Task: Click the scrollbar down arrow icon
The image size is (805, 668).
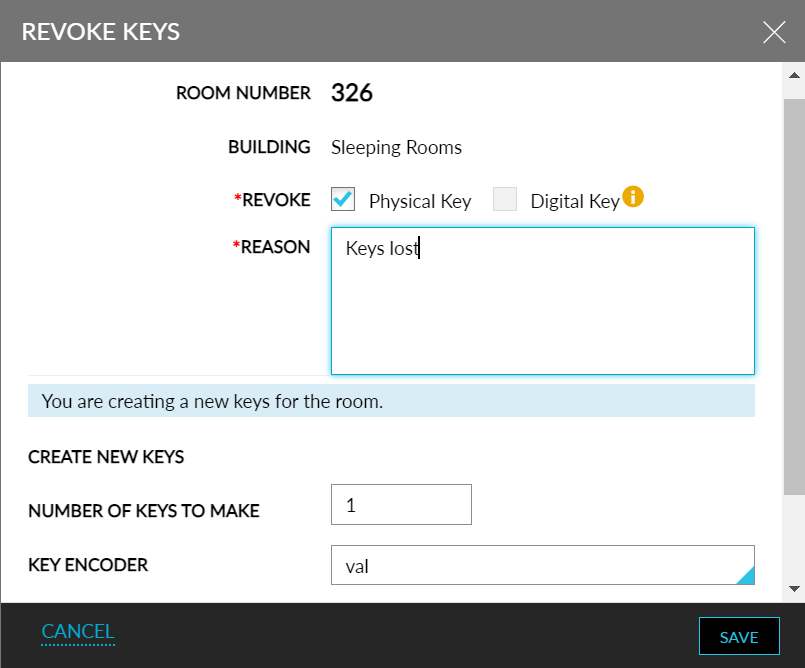Action: pos(795,589)
